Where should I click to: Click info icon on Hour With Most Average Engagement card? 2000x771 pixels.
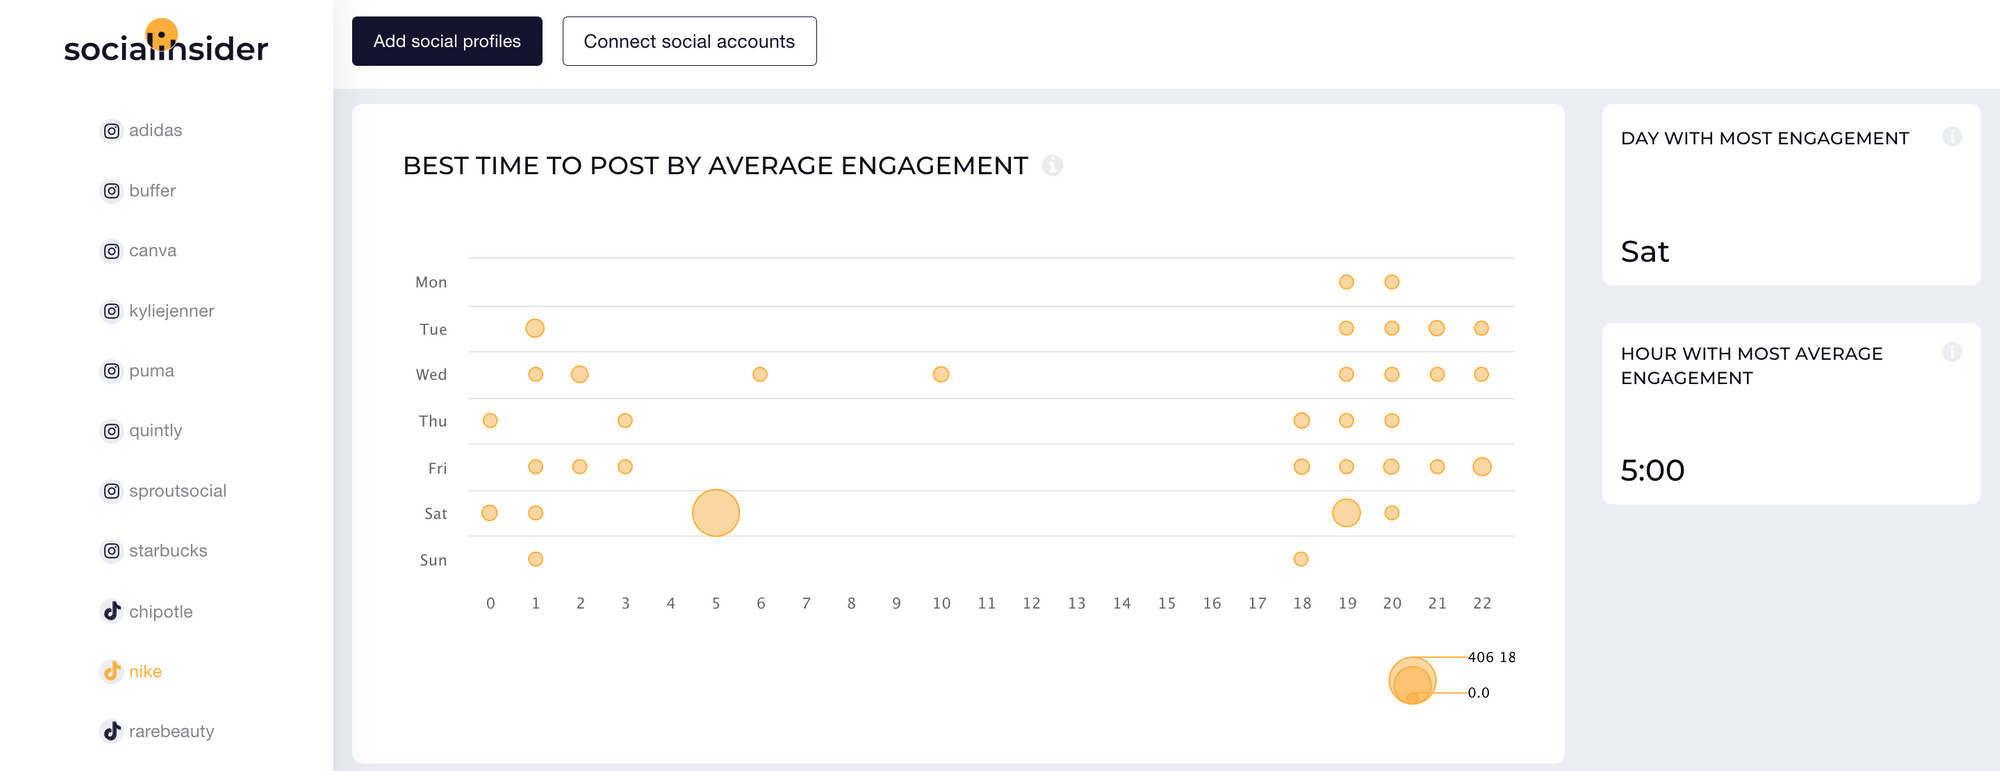pos(1952,352)
